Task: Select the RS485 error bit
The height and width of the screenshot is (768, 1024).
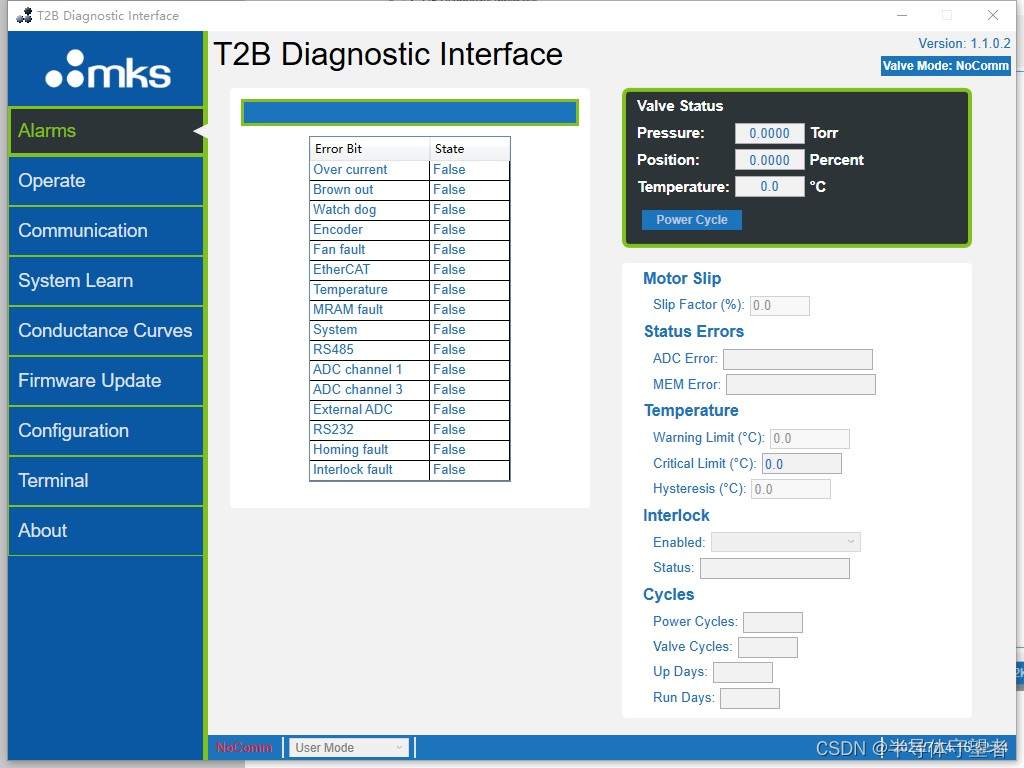Action: point(409,350)
